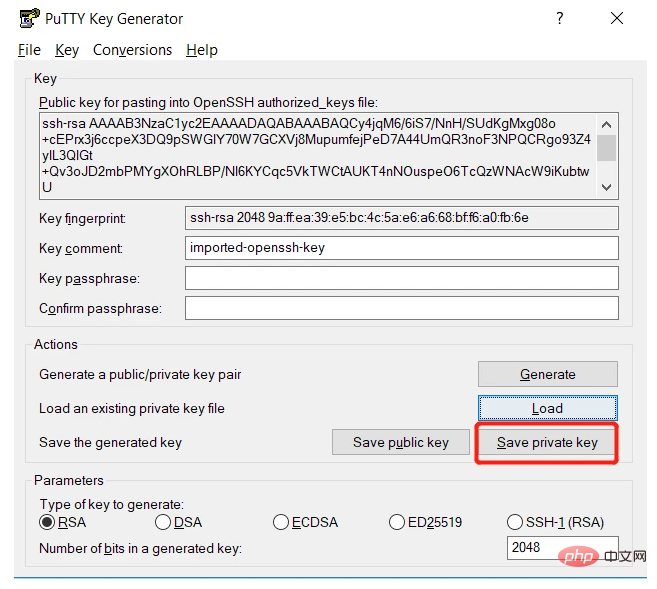Image resolution: width=657 pixels, height=589 pixels.
Task: Click the public key box scroll-up arrow
Action: 607,124
